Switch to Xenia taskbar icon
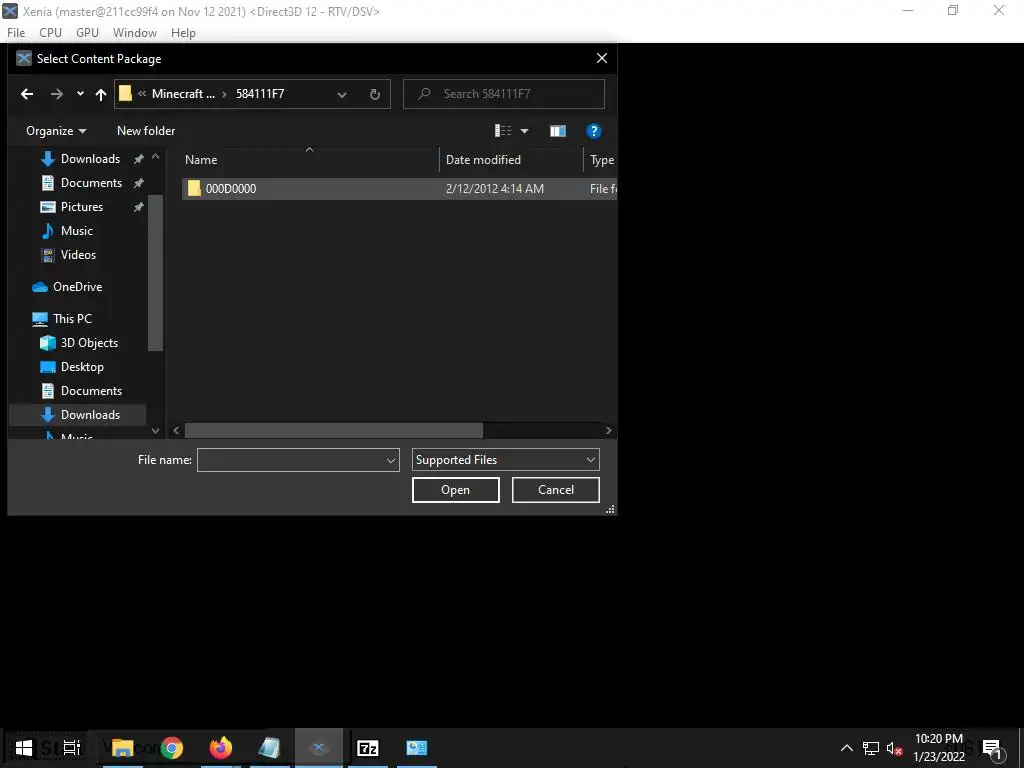1024x768 pixels. [x=319, y=748]
